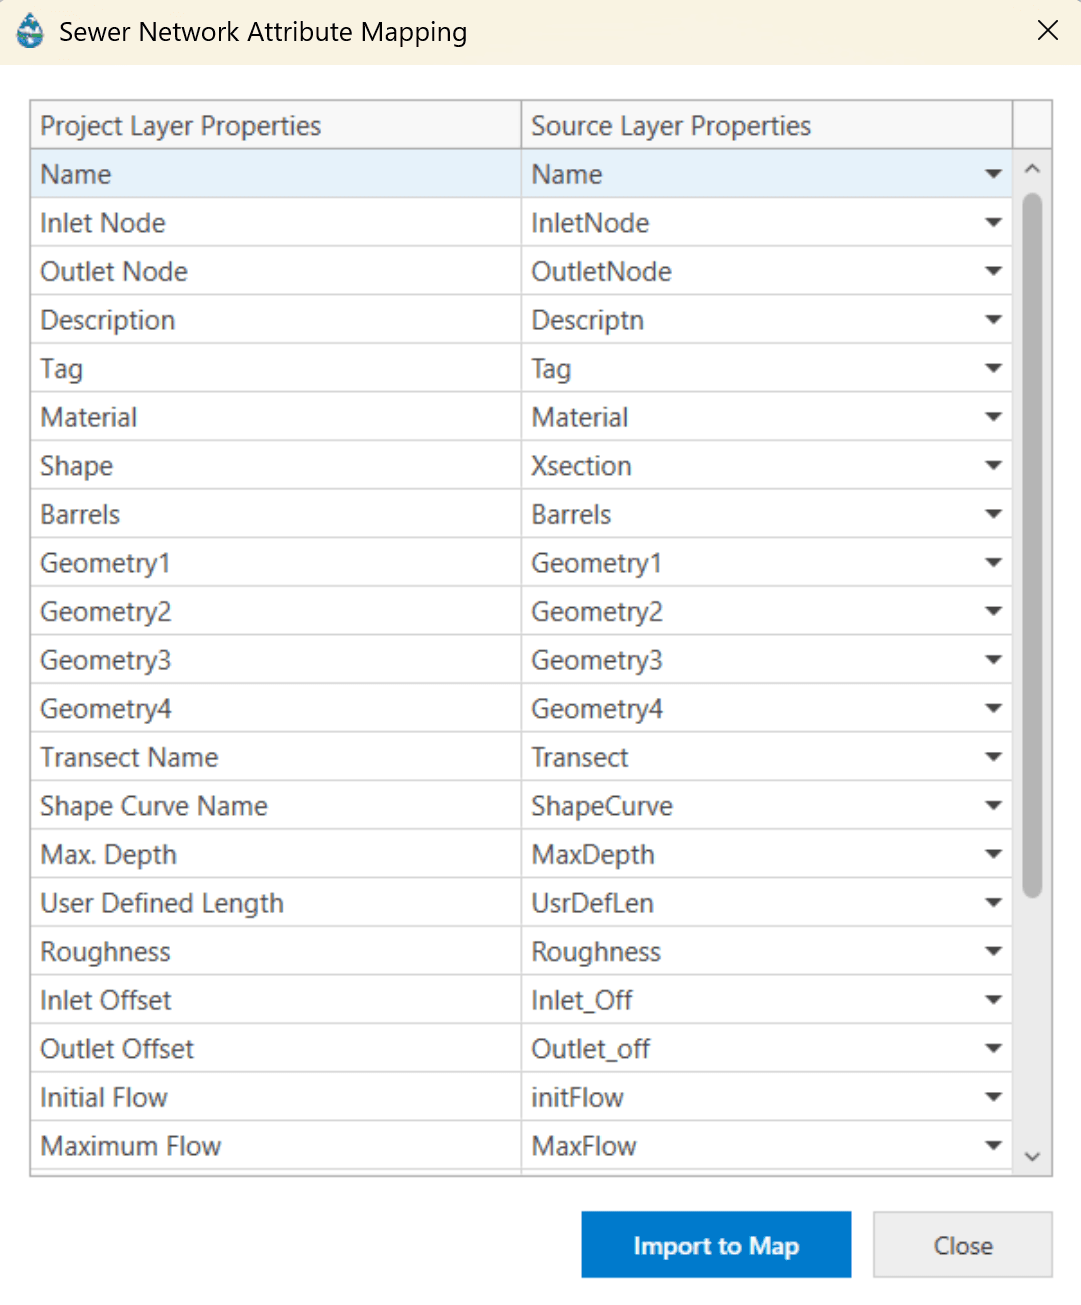
Task: Open the Transect source dropdown
Action: 993,757
